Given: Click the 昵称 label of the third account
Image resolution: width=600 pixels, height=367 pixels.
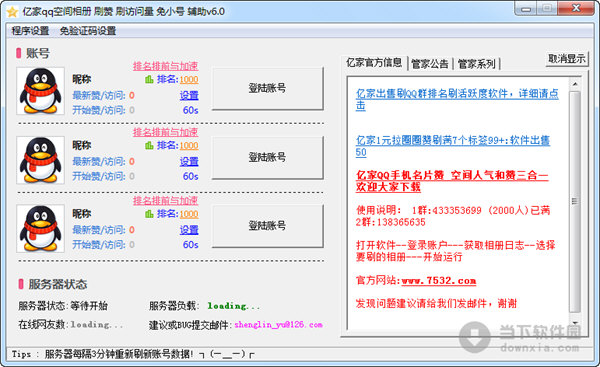Looking at the screenshot, I should 82,214.
